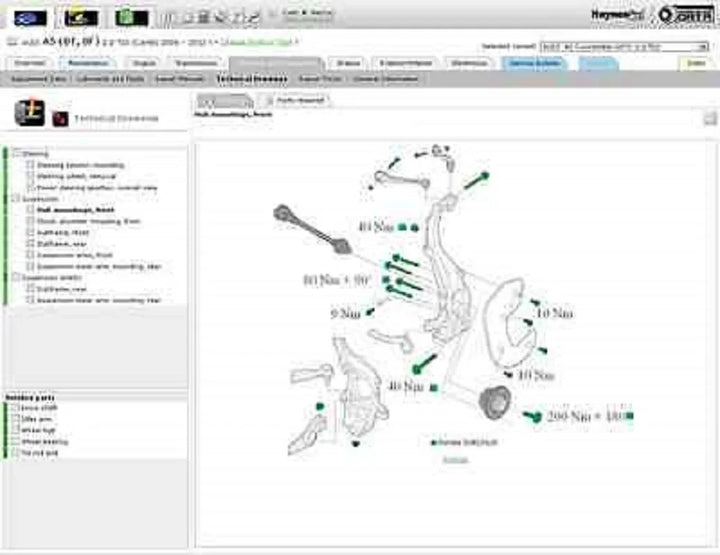Click the blue car icon at top left

pyautogui.click(x=30, y=17)
